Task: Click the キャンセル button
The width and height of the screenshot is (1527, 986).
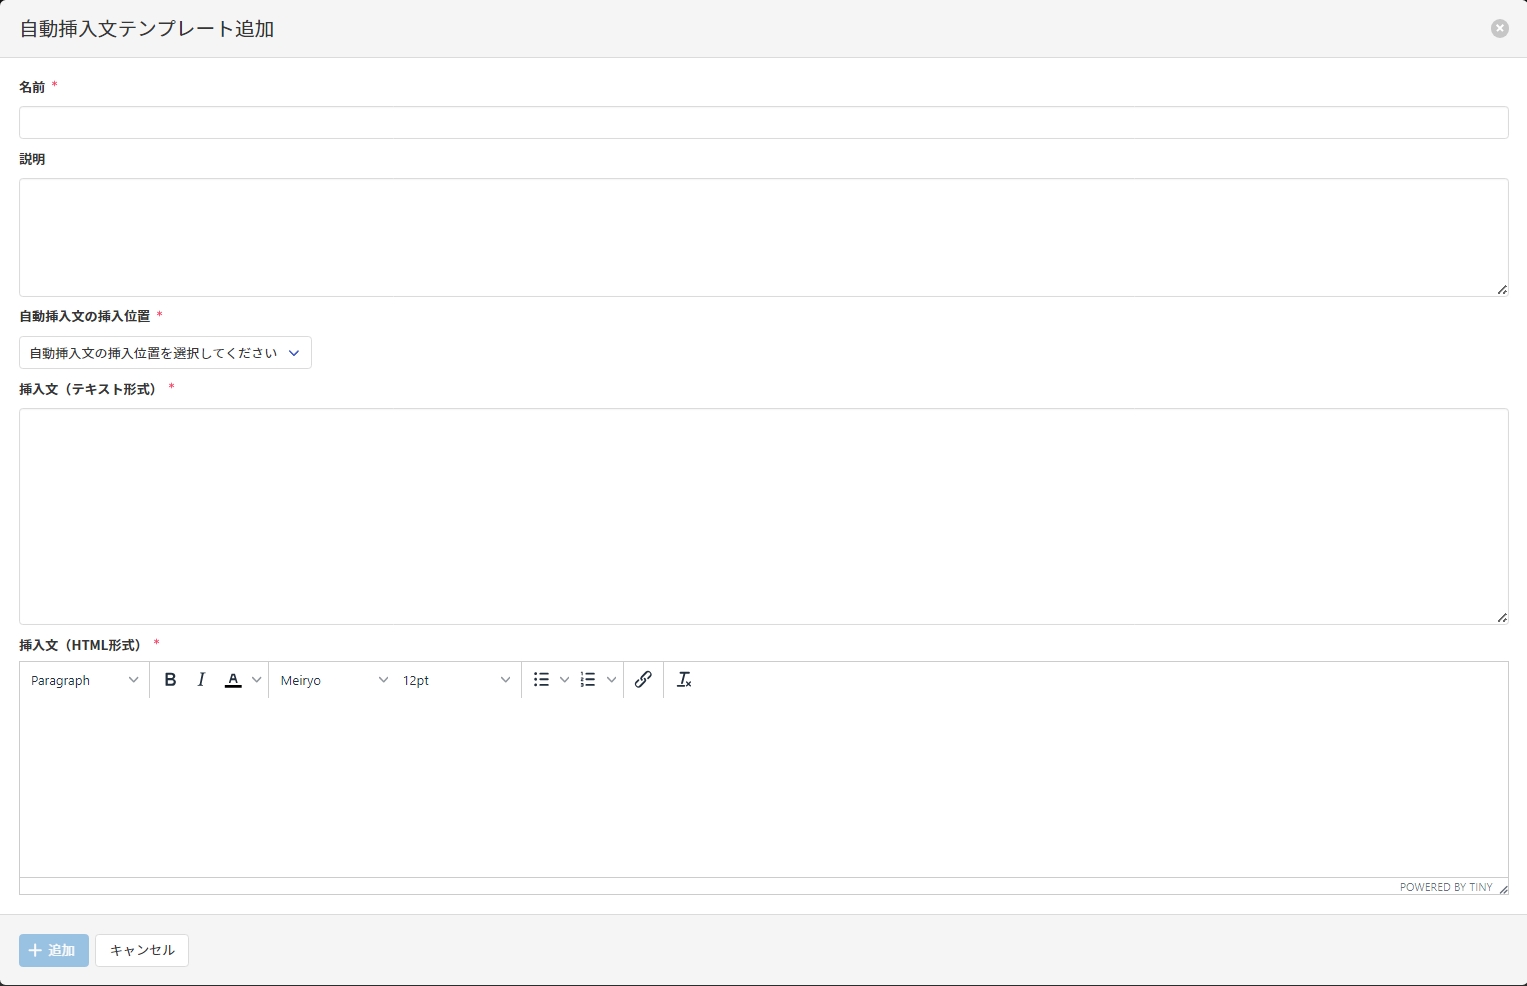Action: point(142,950)
